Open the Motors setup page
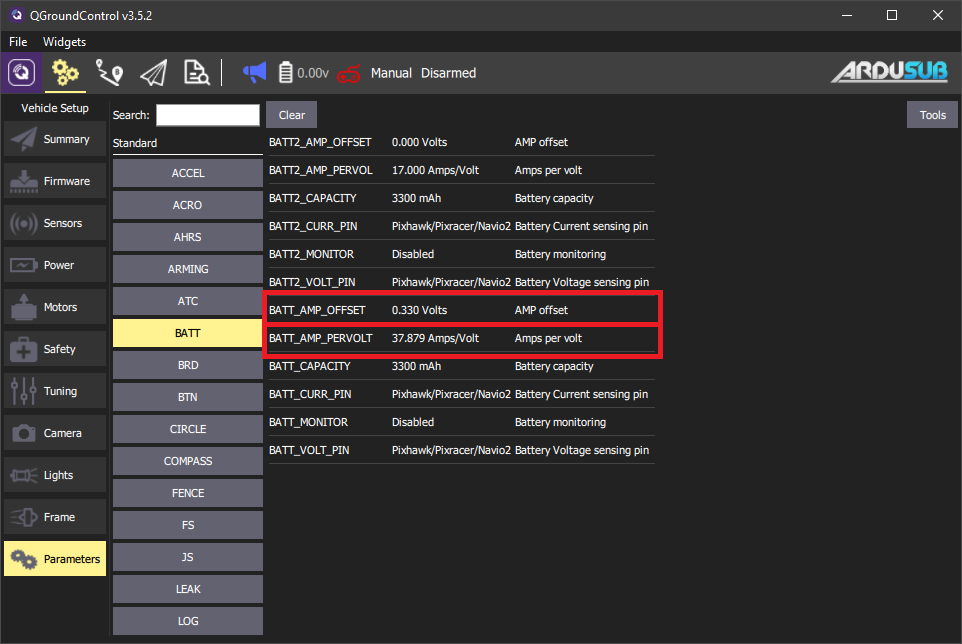This screenshot has height=644, width=962. pos(55,307)
